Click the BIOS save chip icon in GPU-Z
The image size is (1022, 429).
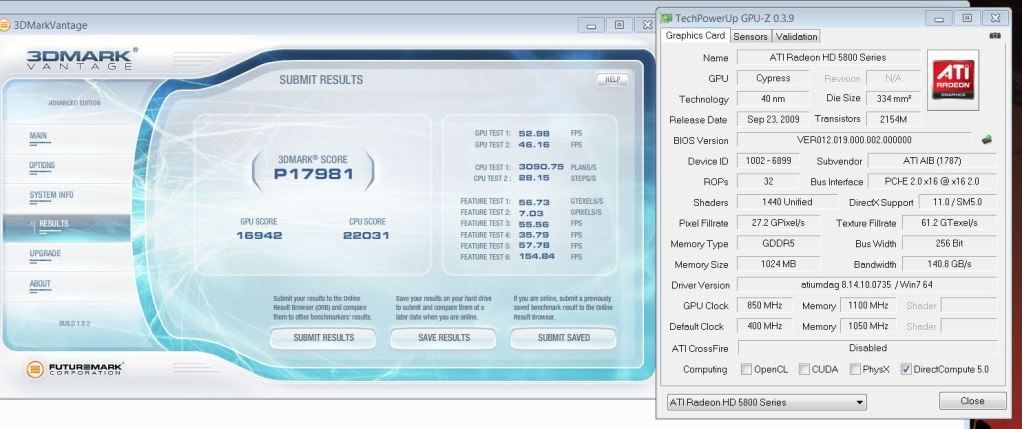[986, 139]
